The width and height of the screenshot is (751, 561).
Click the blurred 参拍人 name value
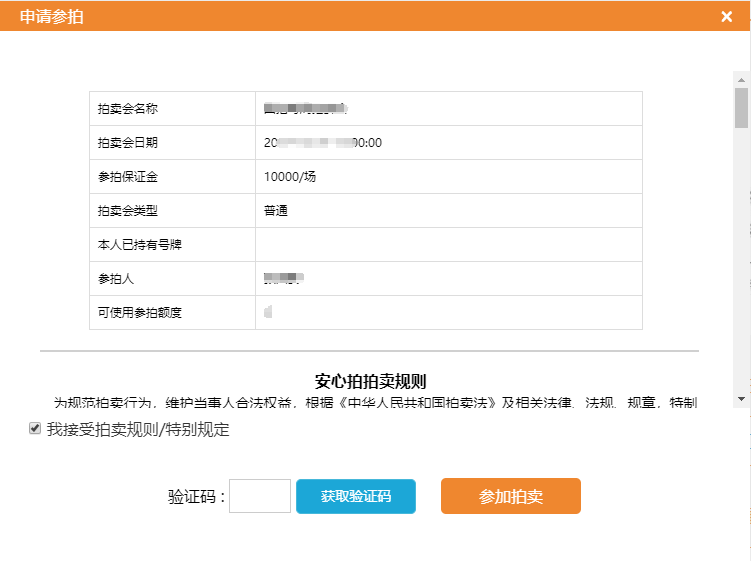(283, 277)
